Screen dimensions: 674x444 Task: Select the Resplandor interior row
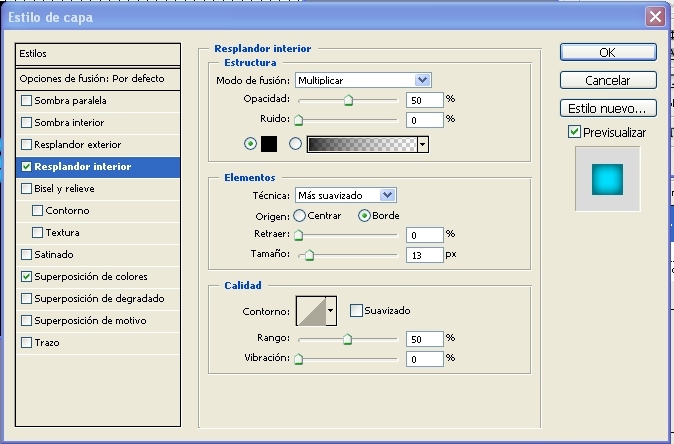[98, 167]
